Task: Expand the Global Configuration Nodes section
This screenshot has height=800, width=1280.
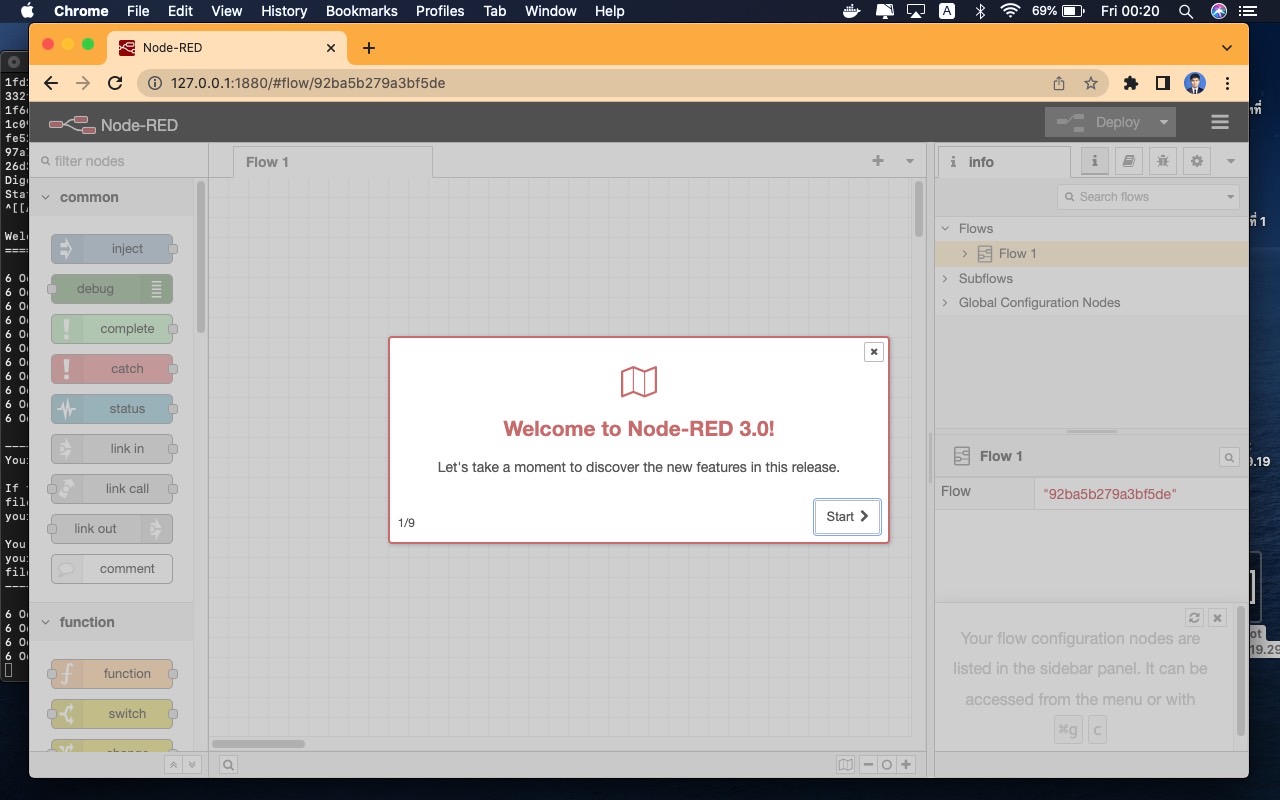Action: point(945,303)
